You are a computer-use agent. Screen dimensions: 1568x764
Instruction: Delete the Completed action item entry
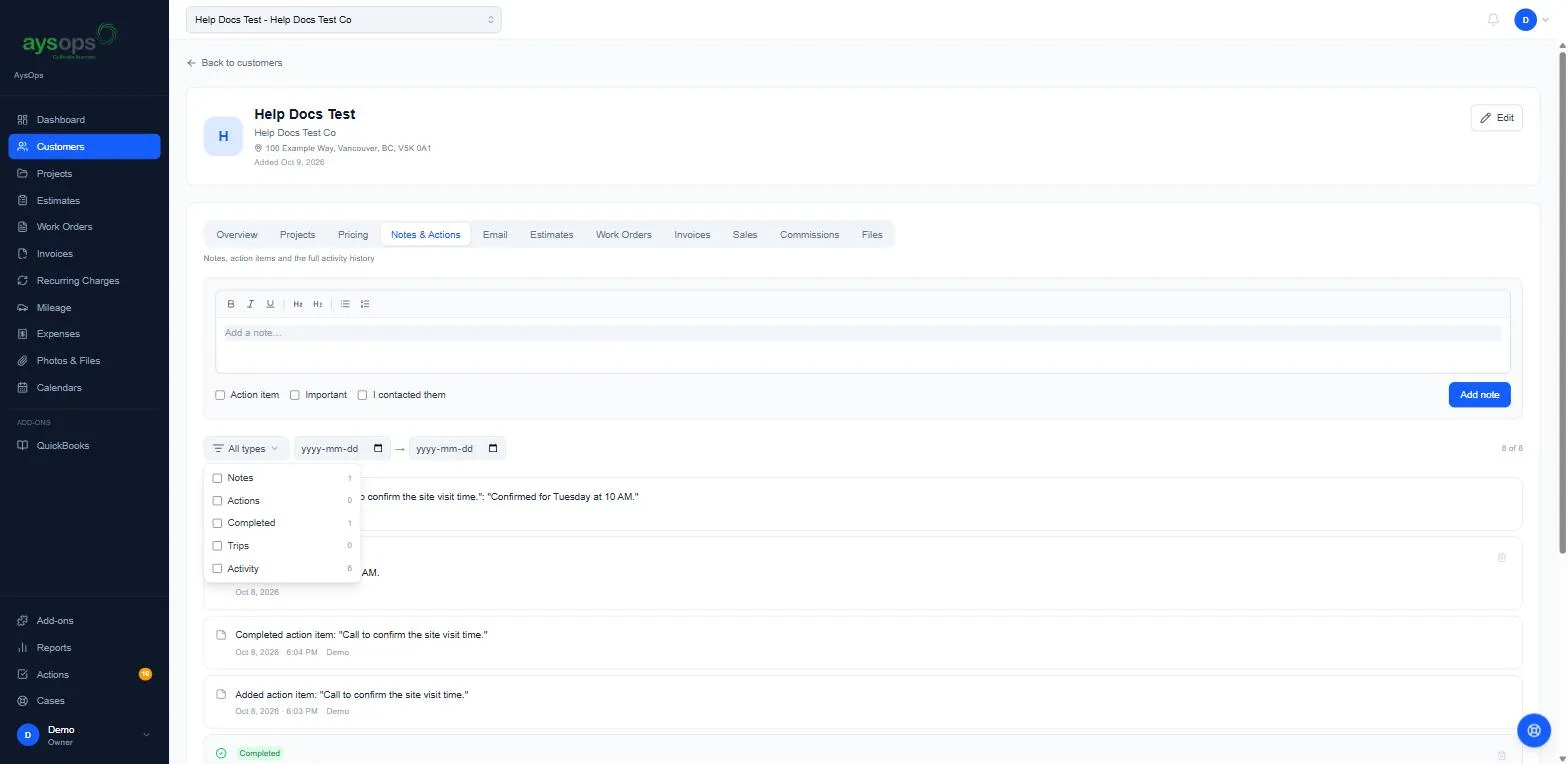[x=1501, y=755]
